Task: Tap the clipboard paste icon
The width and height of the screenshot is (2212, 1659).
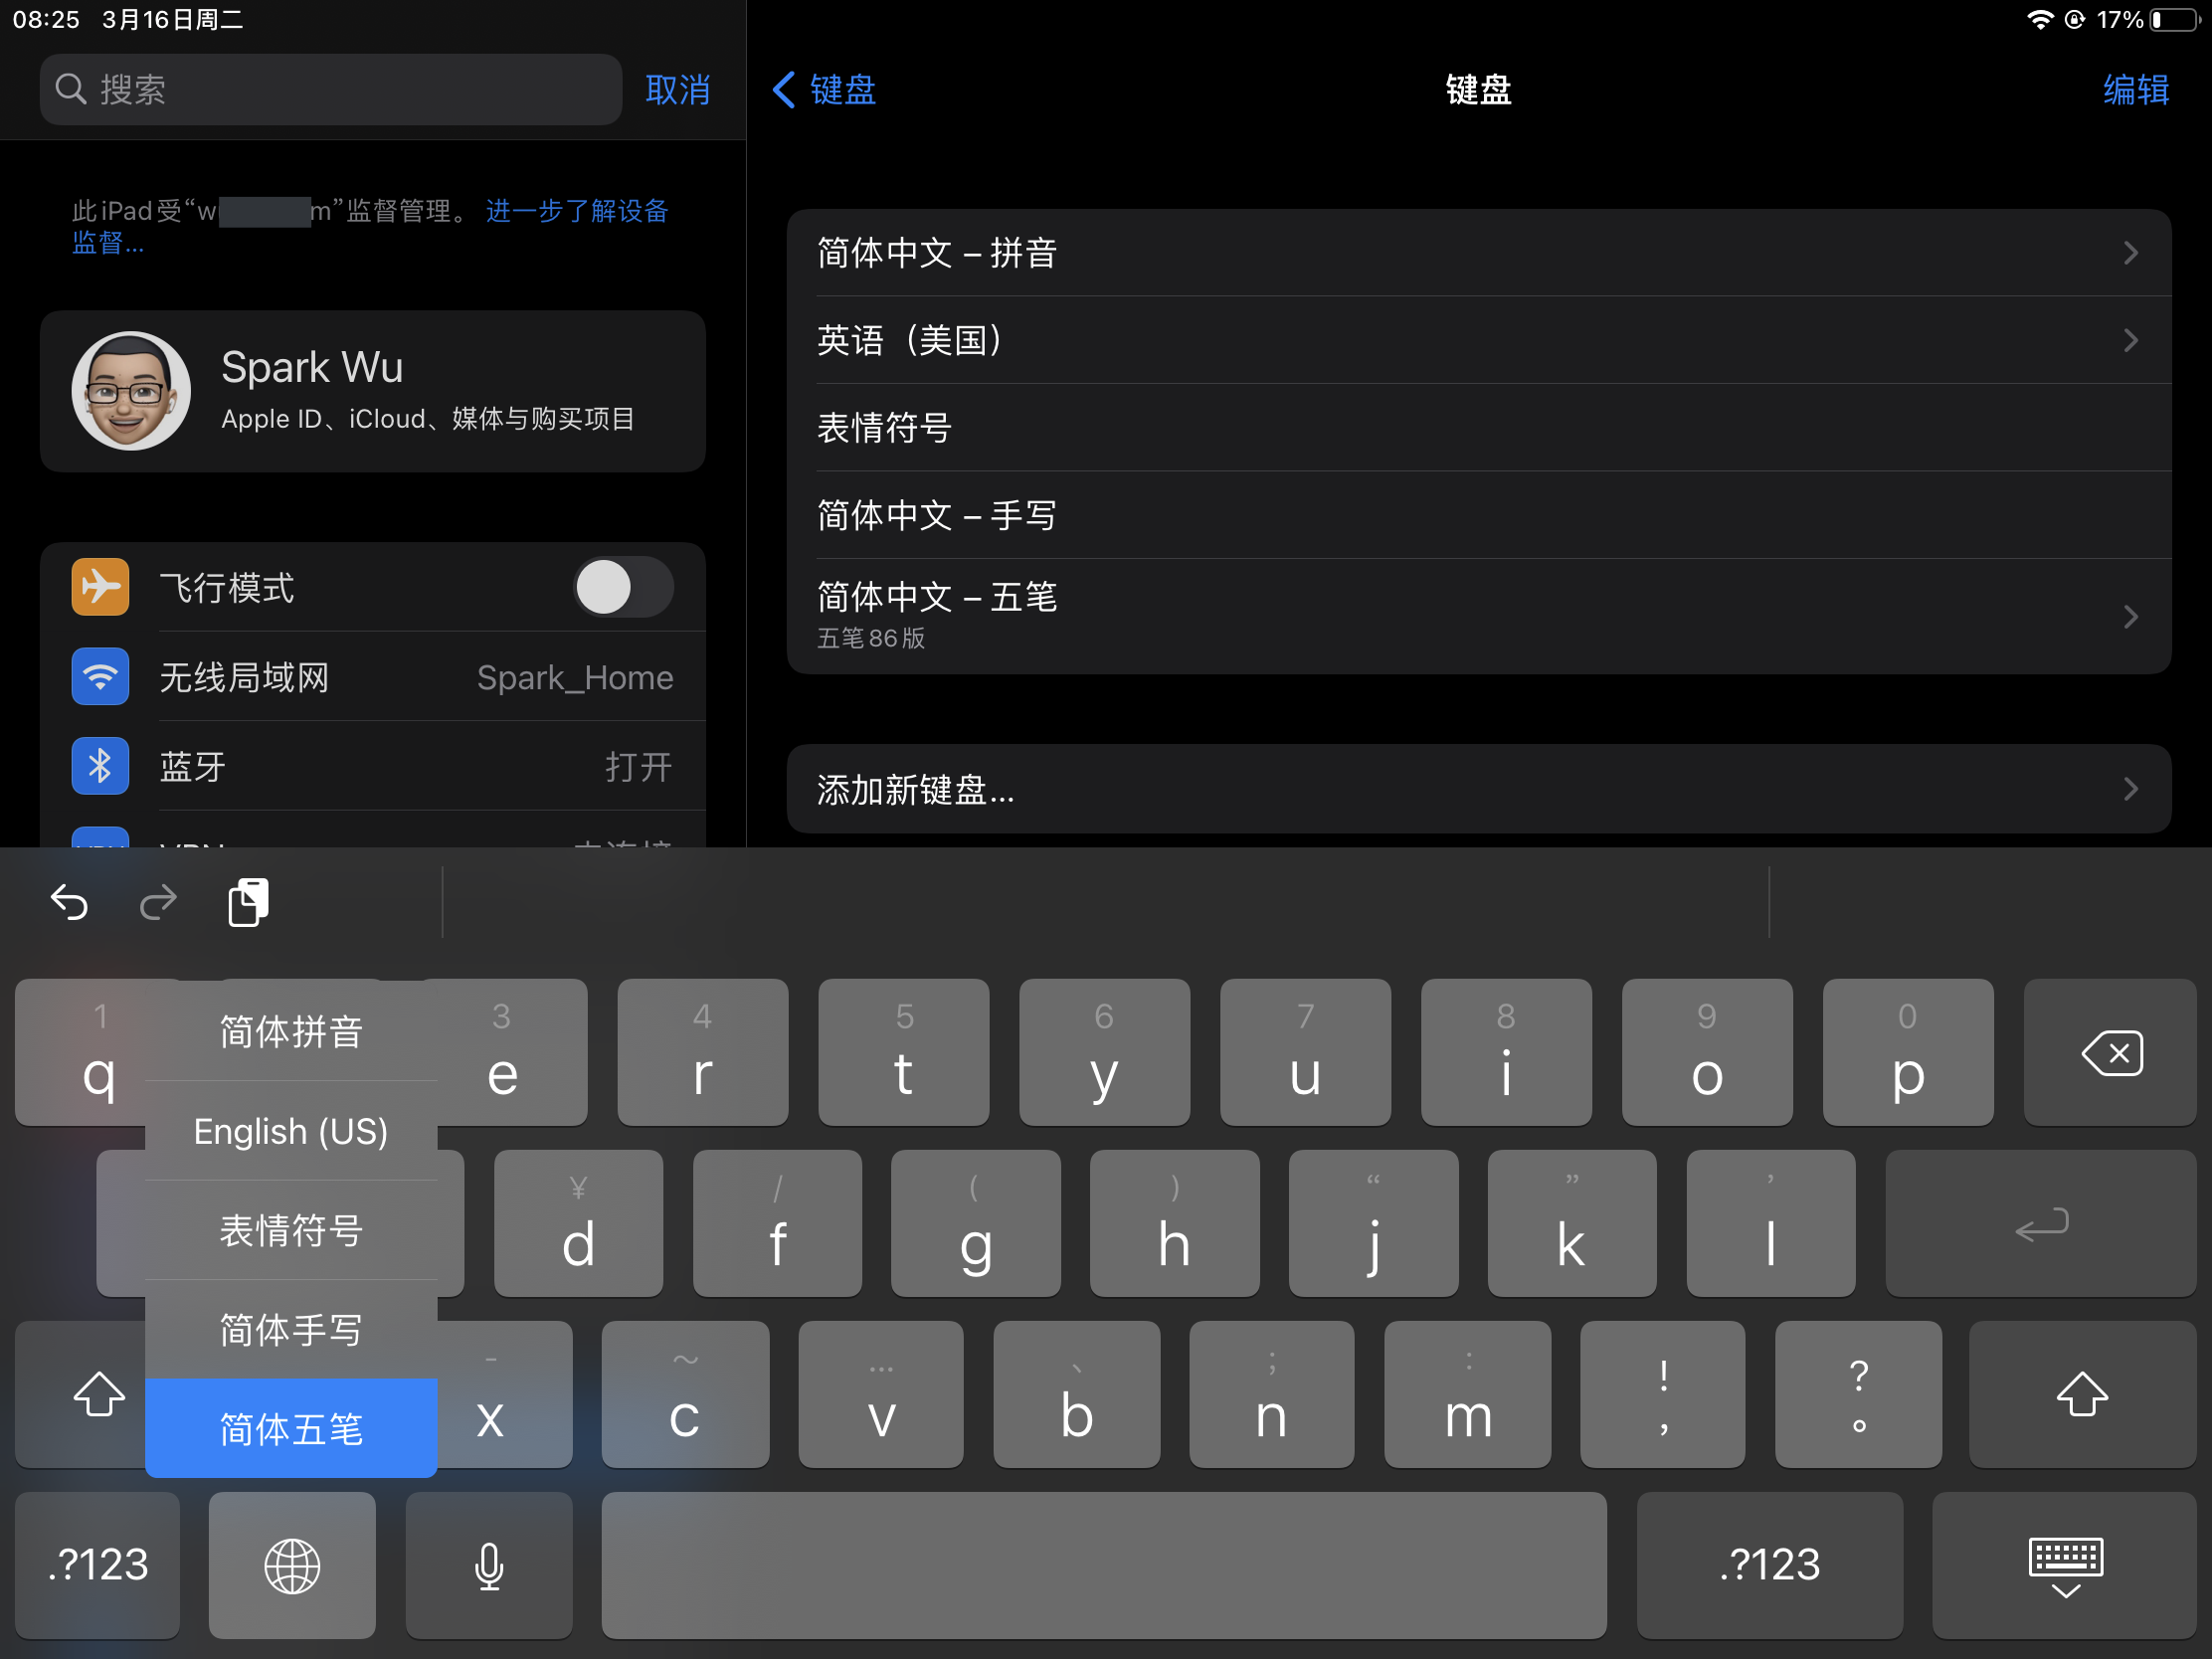Action: tap(248, 903)
